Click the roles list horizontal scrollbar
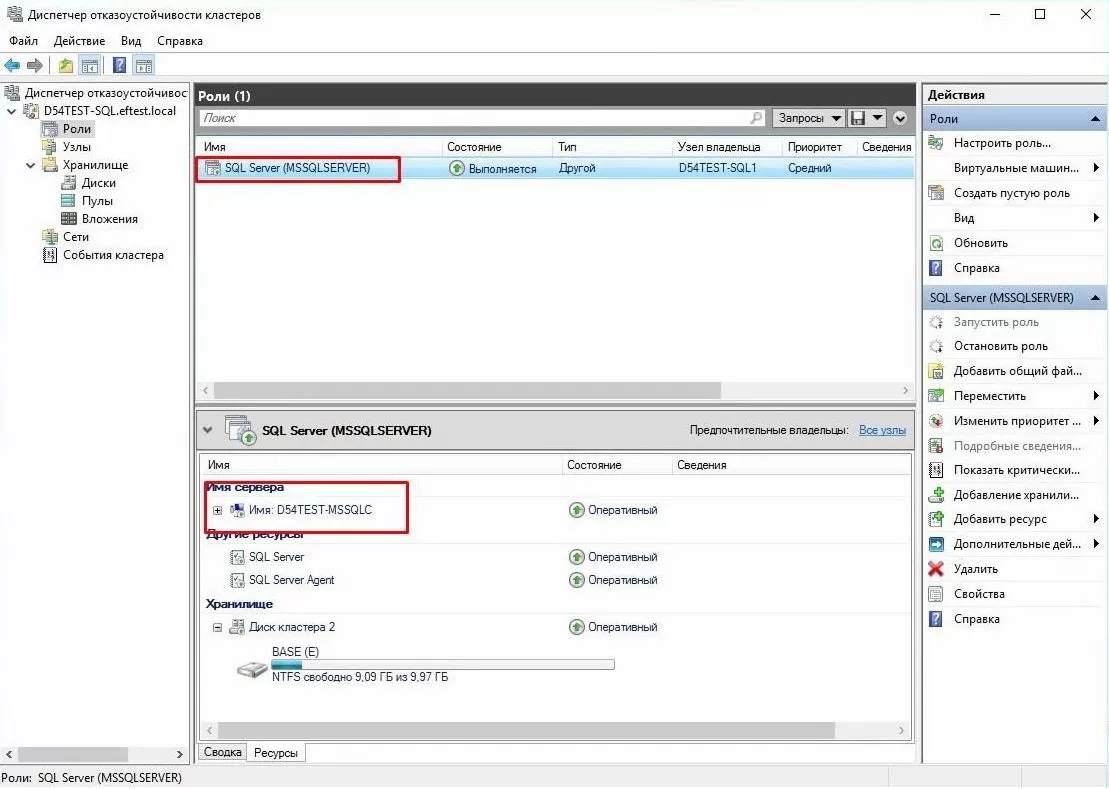Screen dimensions: 1109x789 [x=468, y=391]
